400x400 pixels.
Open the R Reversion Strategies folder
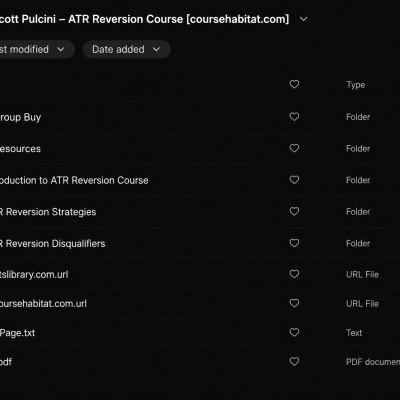click(x=48, y=212)
